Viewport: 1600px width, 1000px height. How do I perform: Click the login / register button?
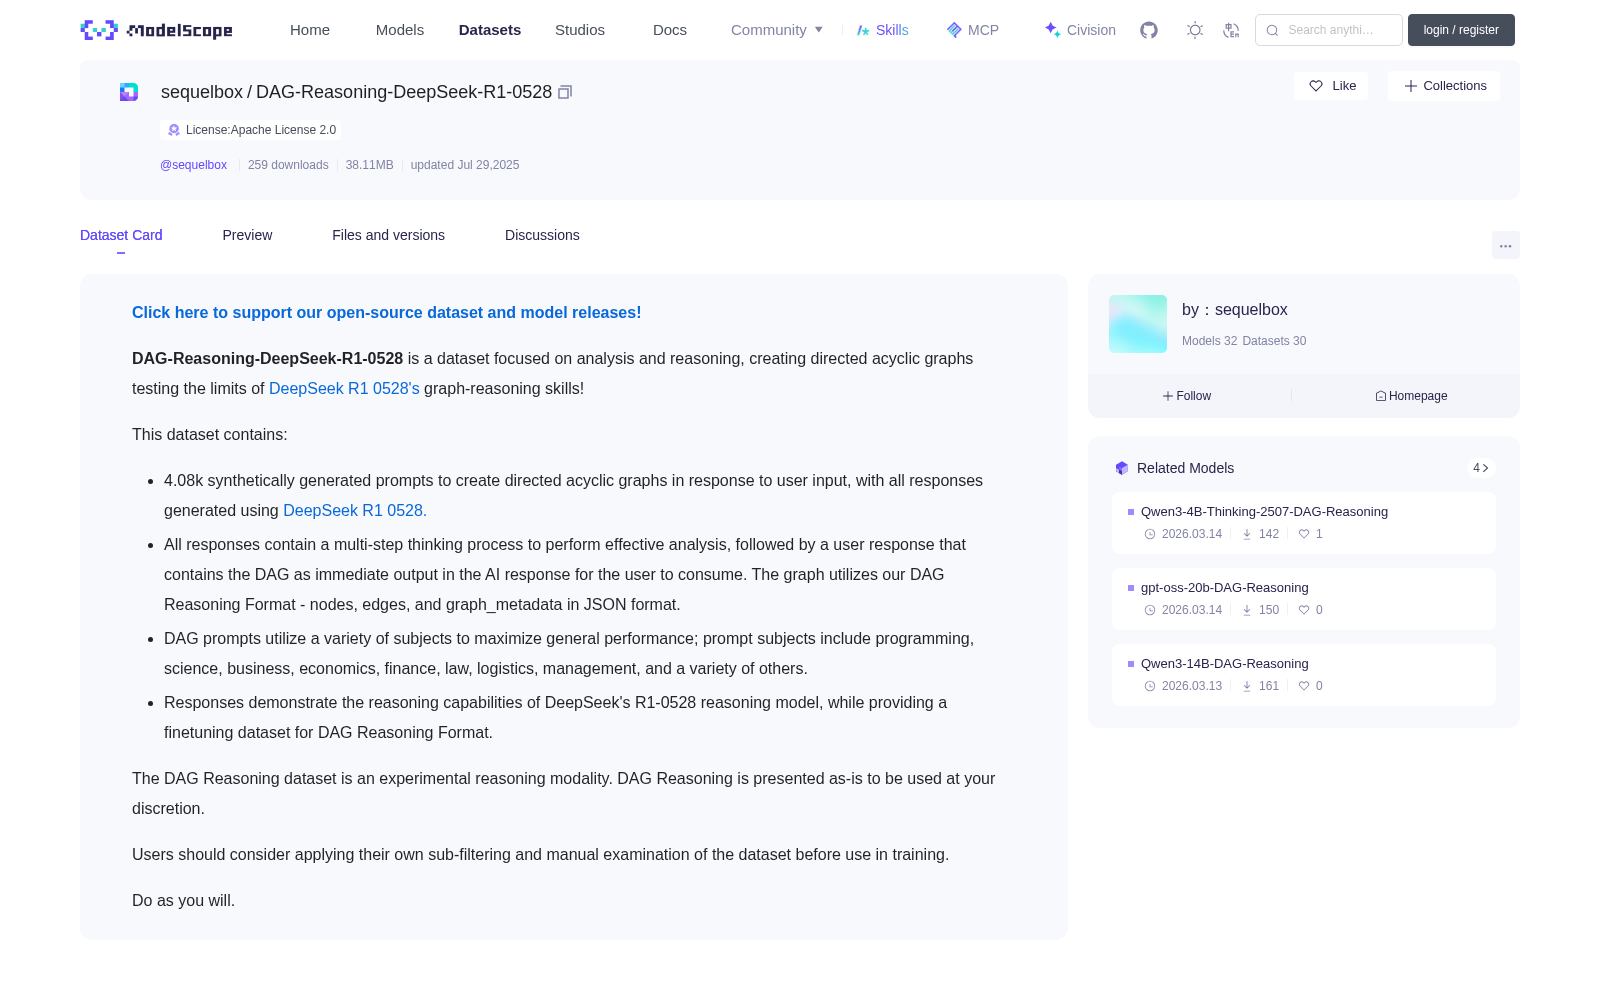pyautogui.click(x=1461, y=30)
